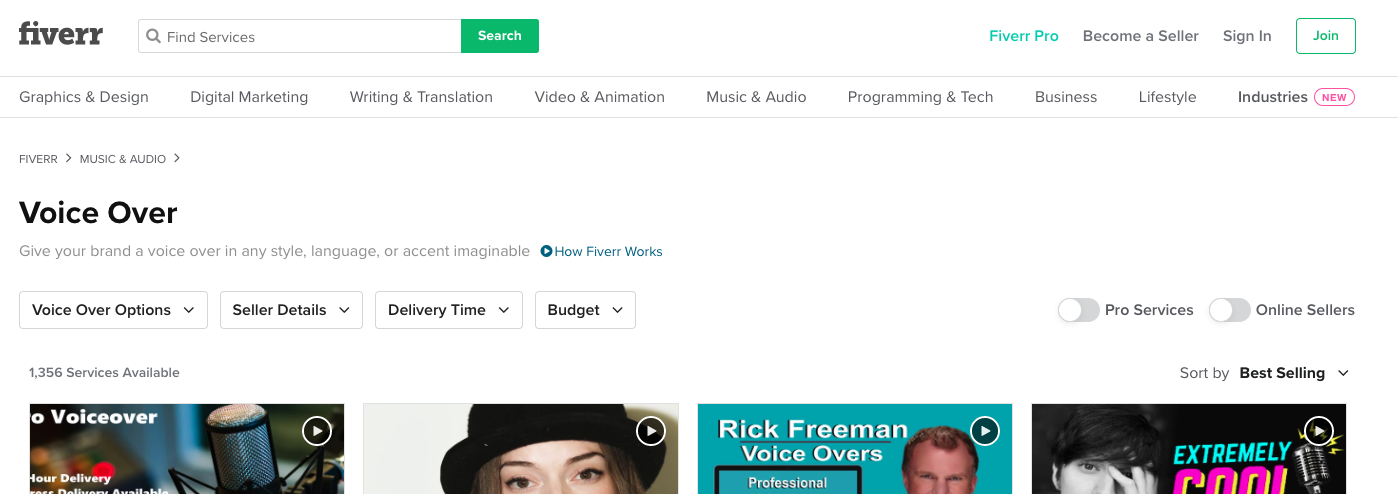The image size is (1398, 494).
Task: Open Become a Seller link
Action: [x=1141, y=36]
